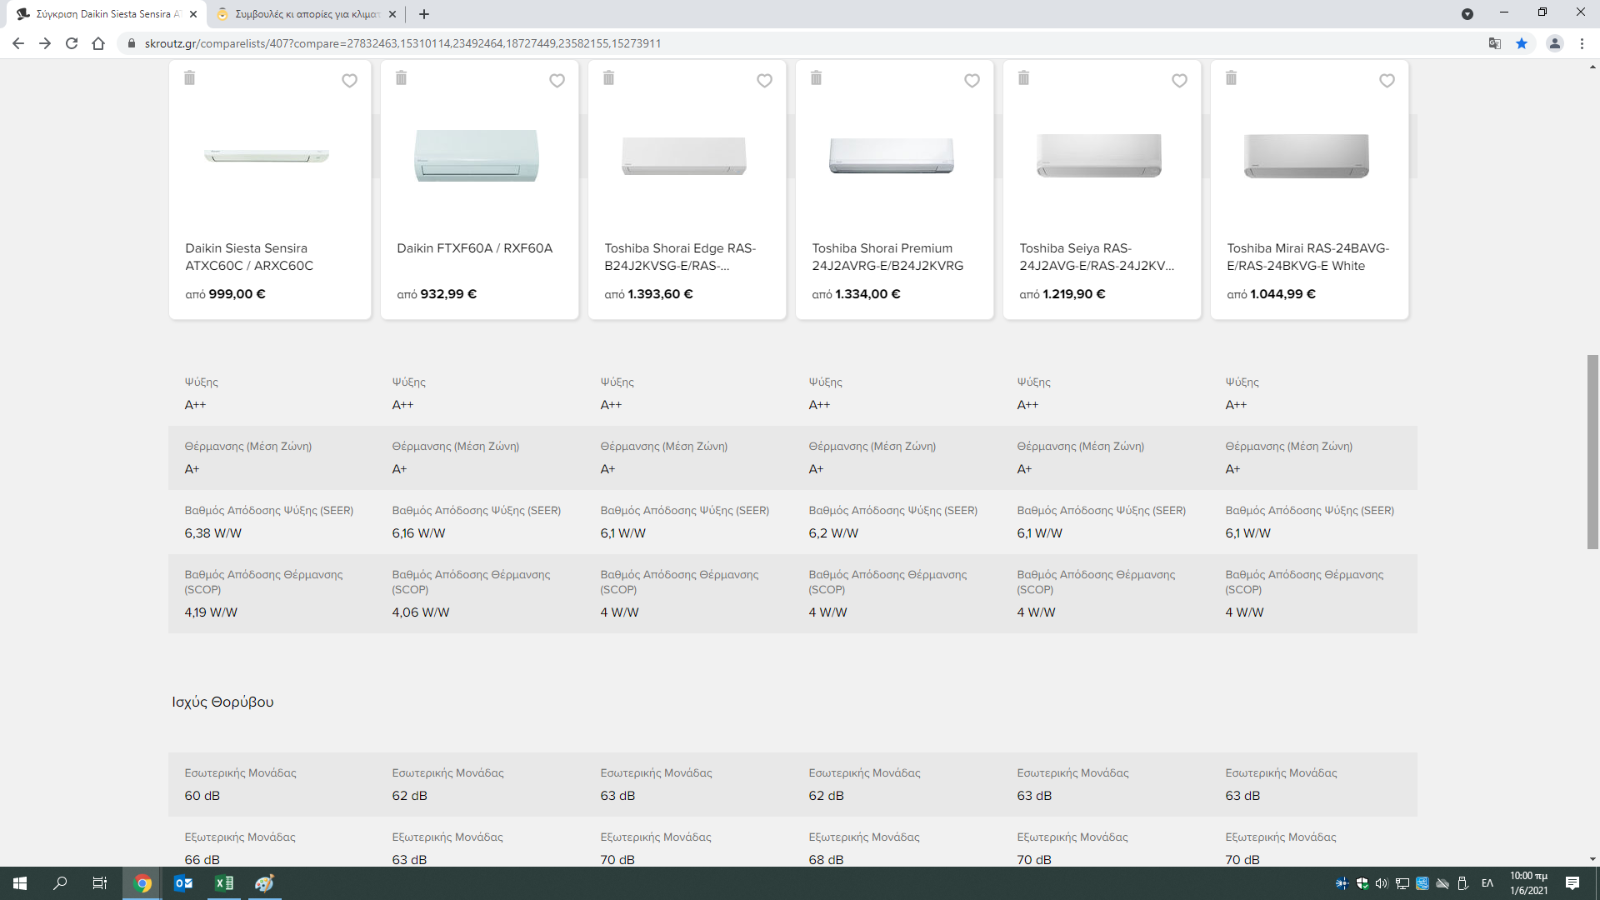Toggle heart on Toshiba Shorai Premium card
Screen dimensions: 1600x900
[972, 81]
